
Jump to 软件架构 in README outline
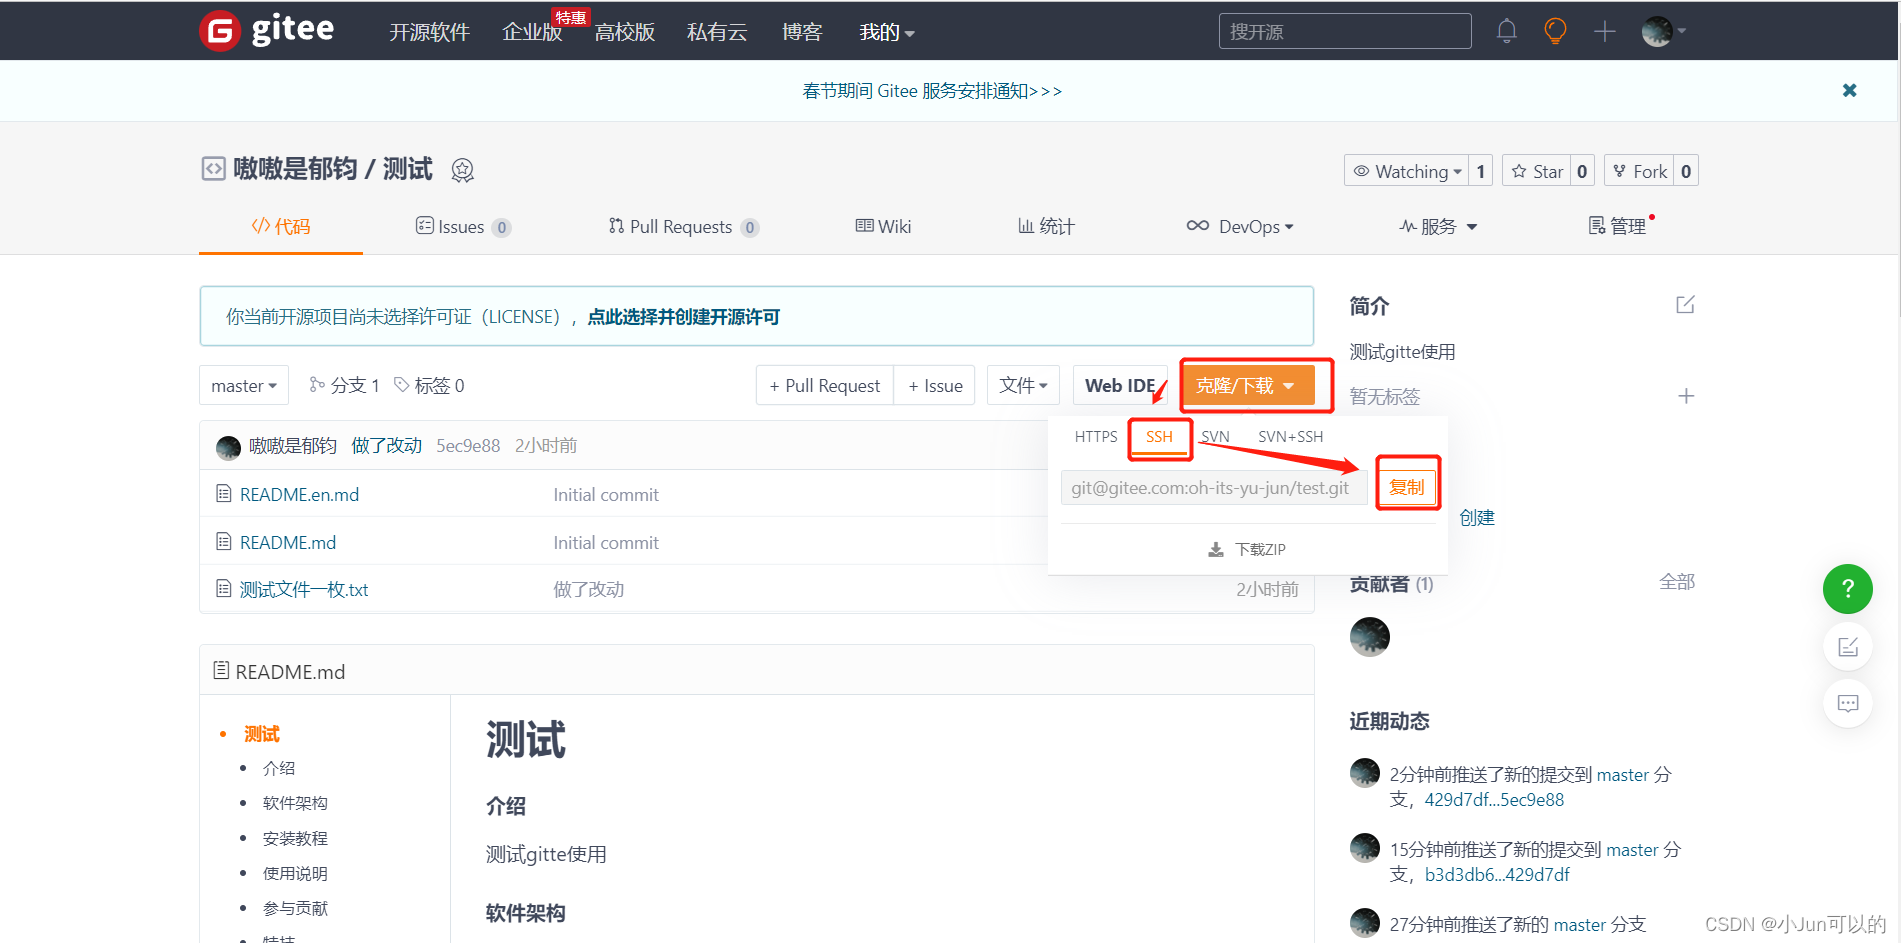(x=295, y=803)
